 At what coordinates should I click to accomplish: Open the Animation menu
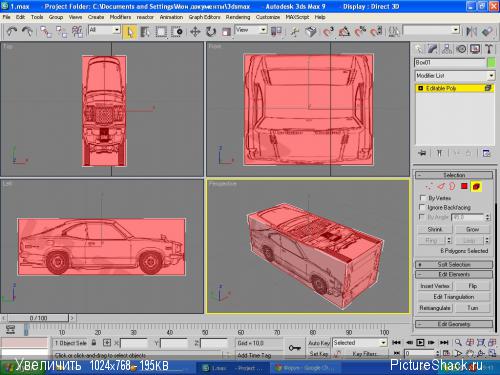(x=171, y=17)
